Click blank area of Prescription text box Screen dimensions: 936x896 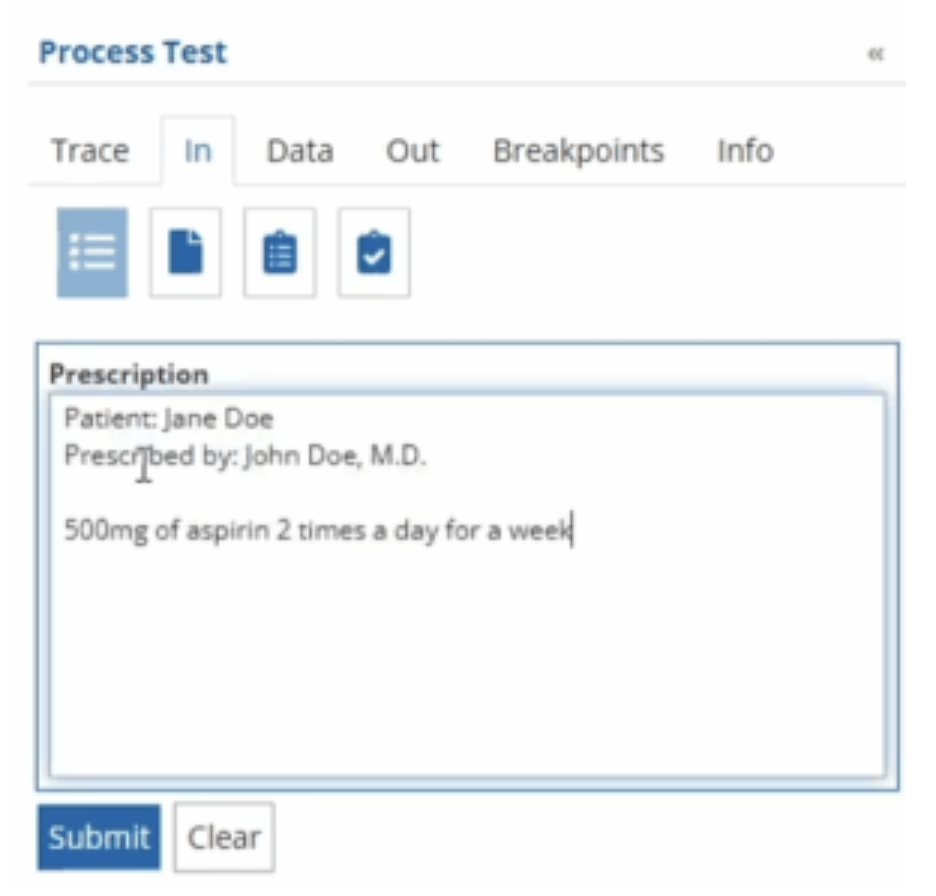pos(466,660)
